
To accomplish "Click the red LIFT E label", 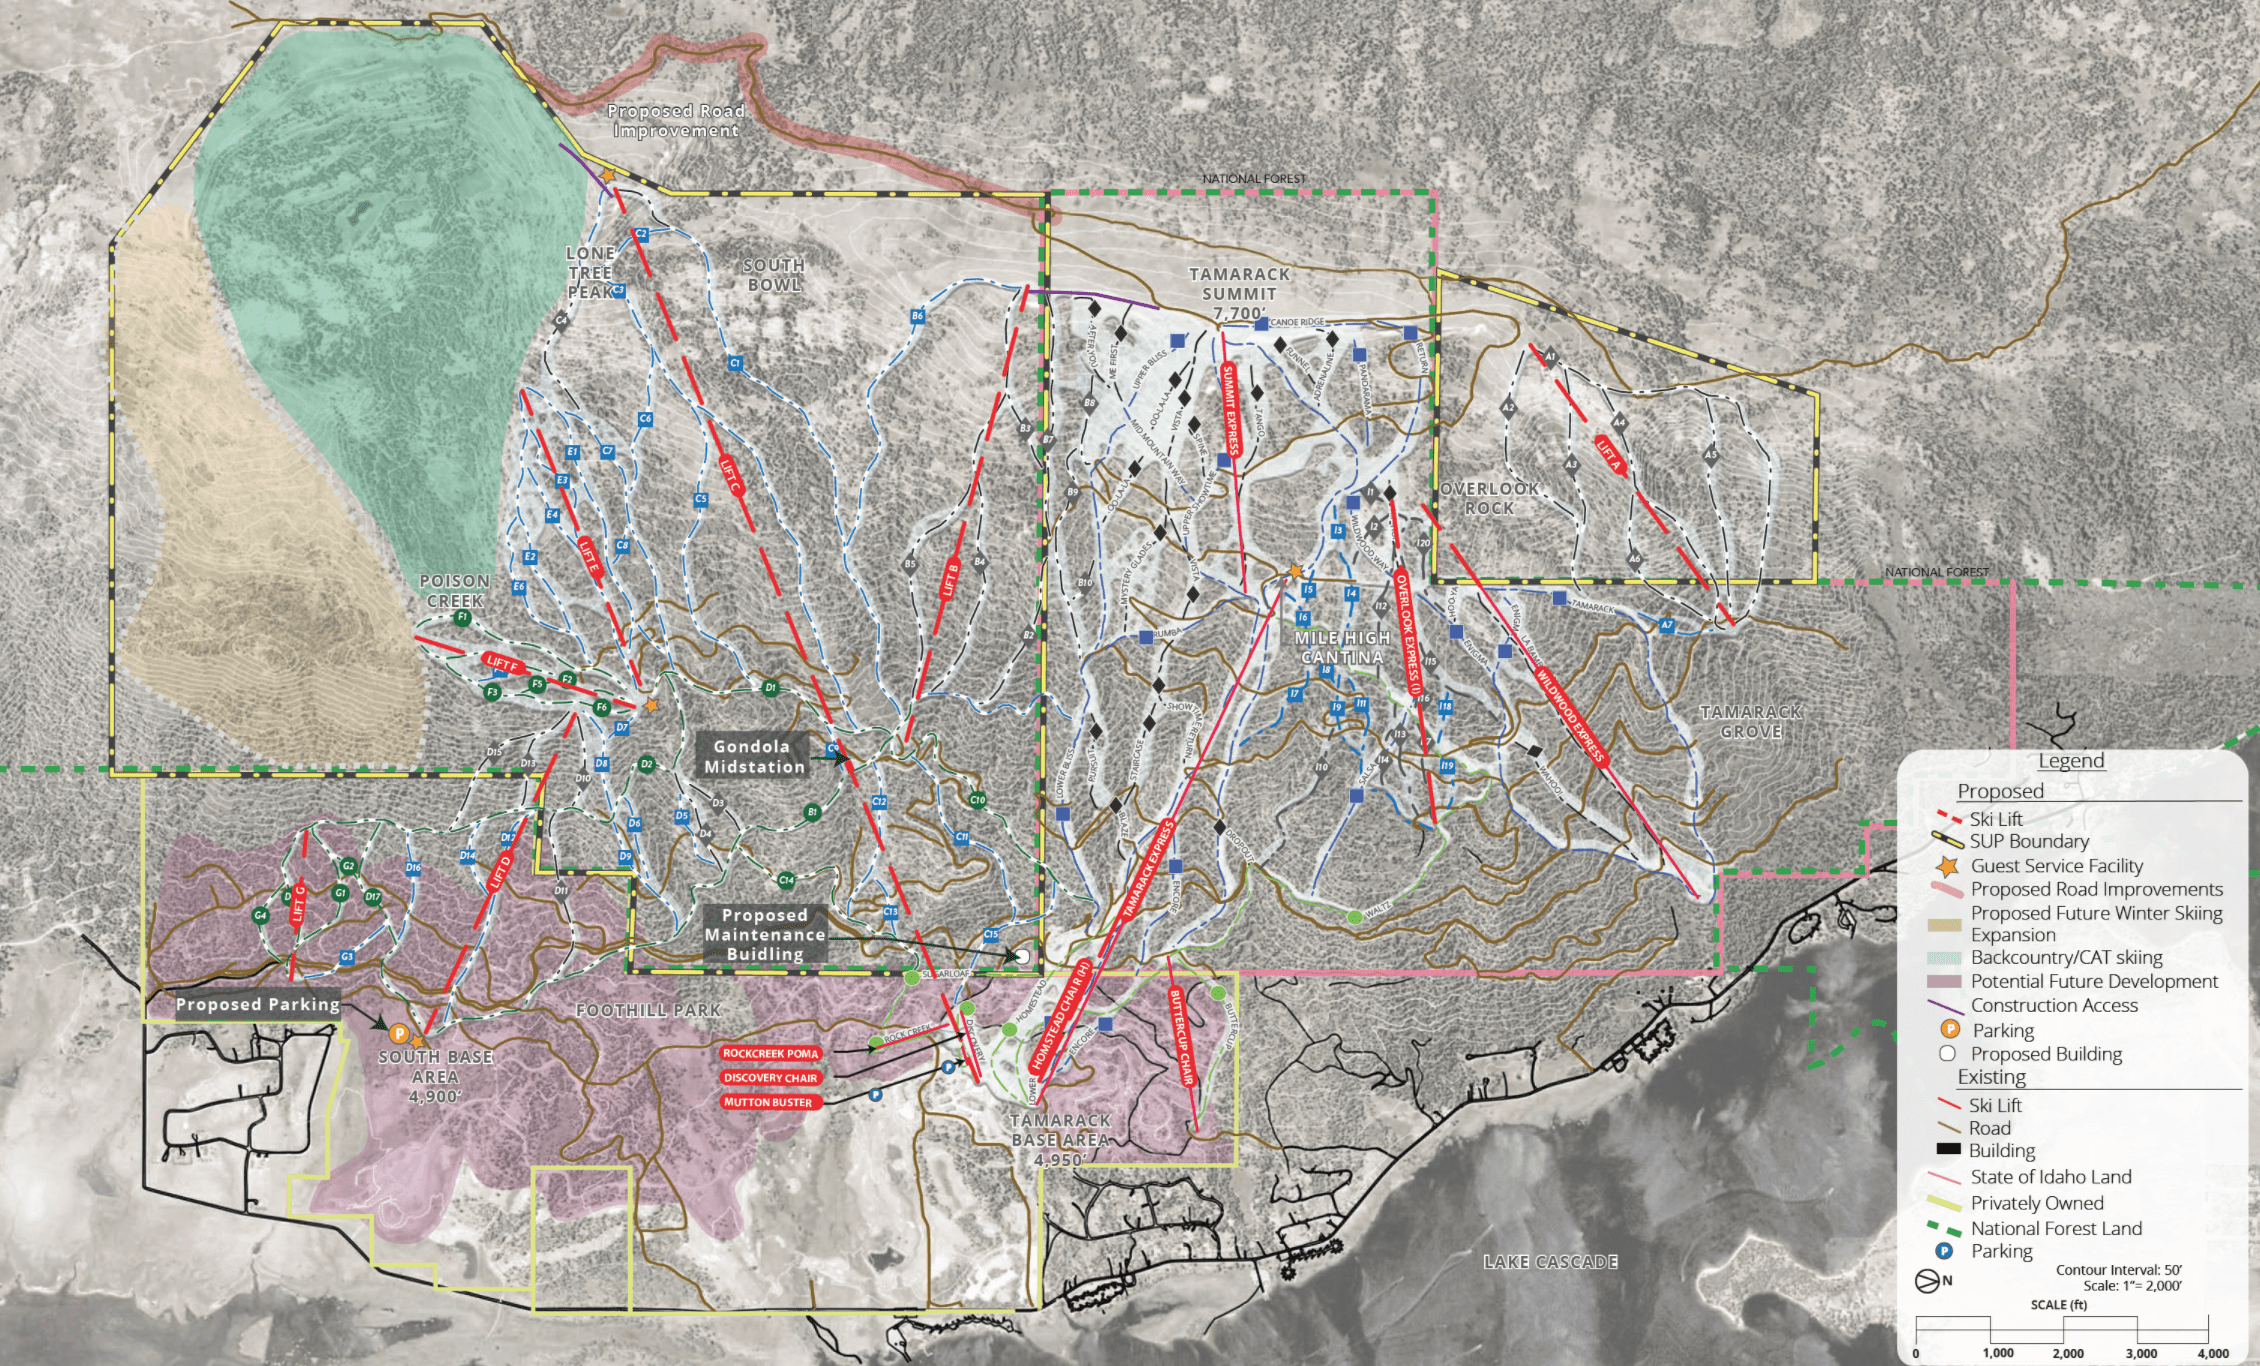I will 591,556.
